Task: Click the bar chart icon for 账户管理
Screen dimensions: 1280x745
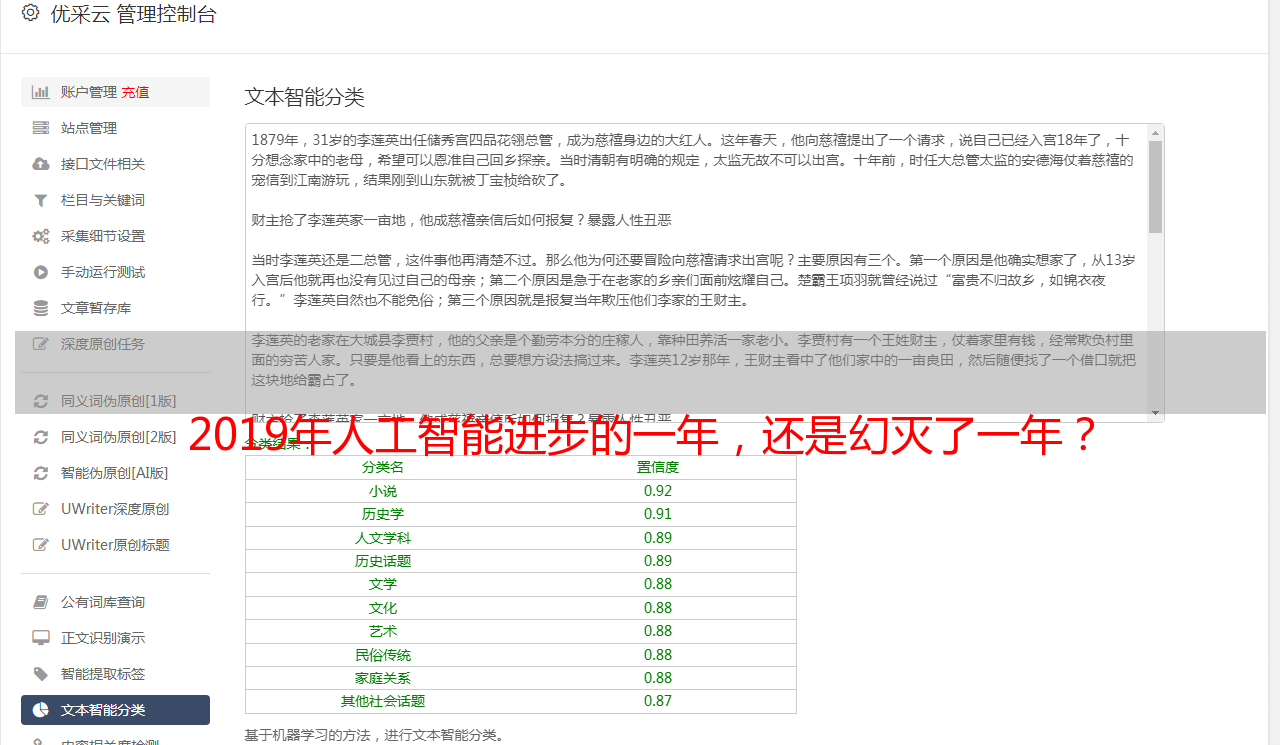Action: click(41, 92)
